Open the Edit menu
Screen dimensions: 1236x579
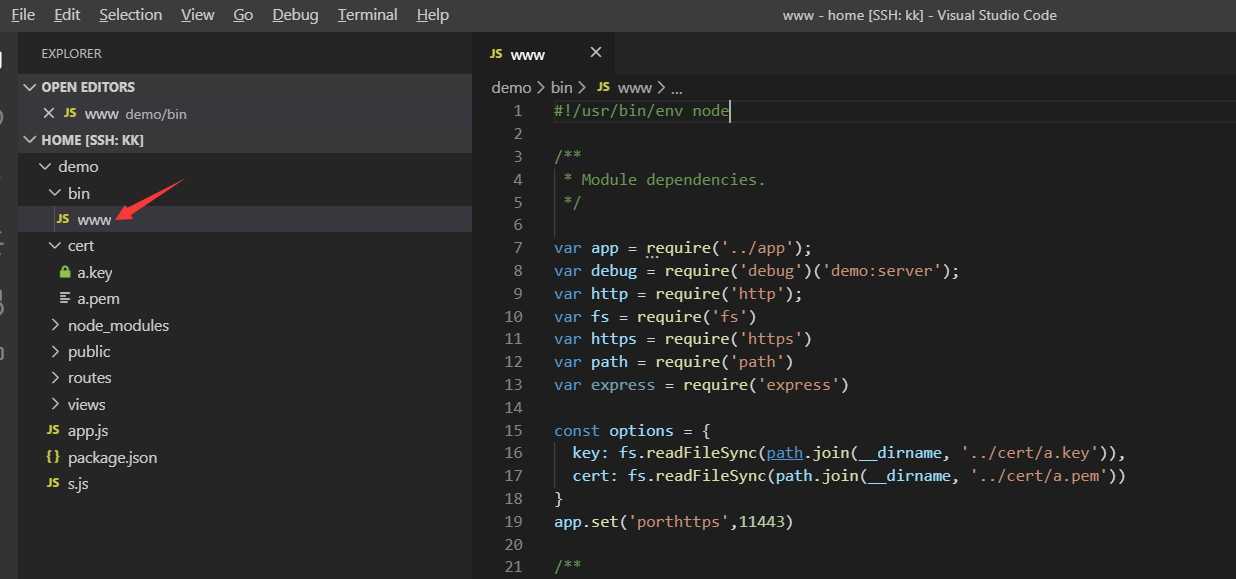pos(67,15)
